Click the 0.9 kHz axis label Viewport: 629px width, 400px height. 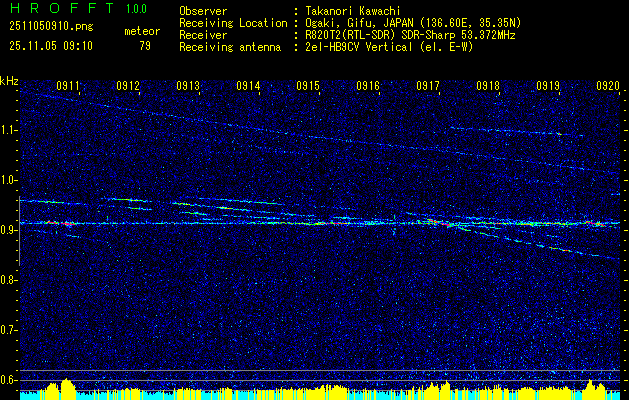(x=9, y=230)
